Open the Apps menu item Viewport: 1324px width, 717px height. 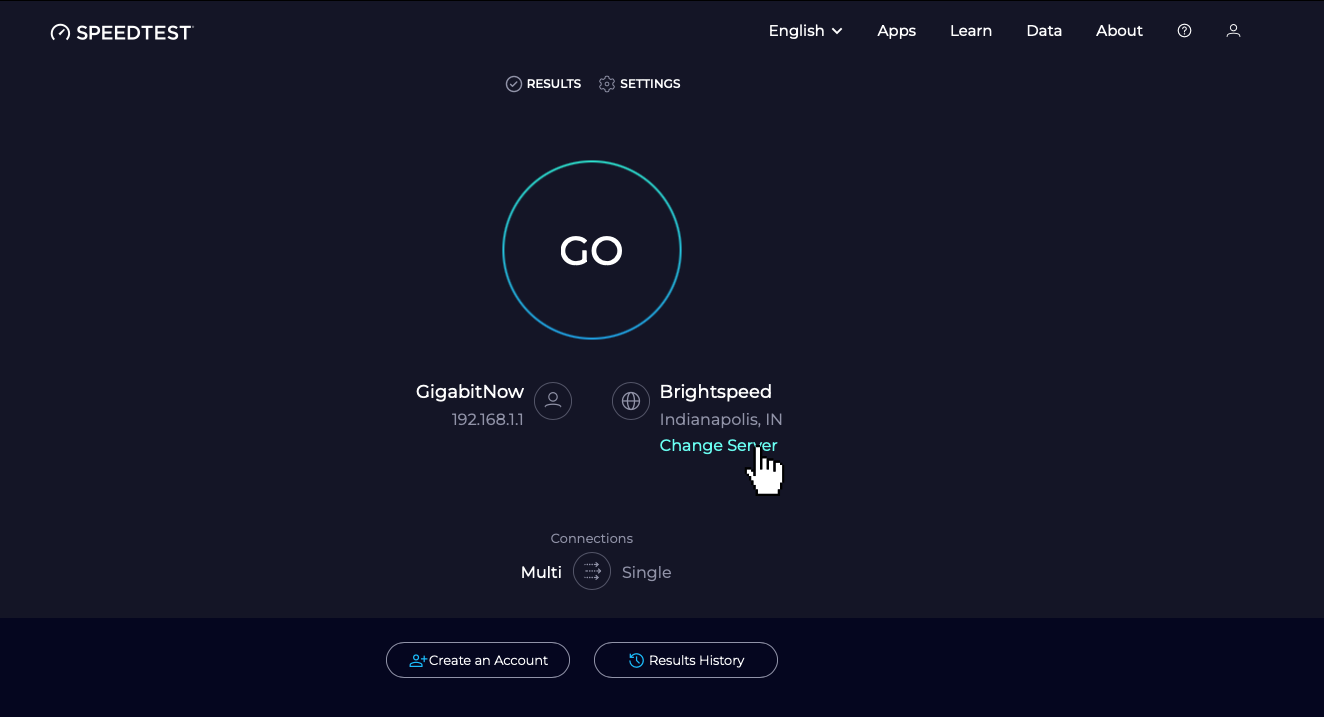point(897,31)
